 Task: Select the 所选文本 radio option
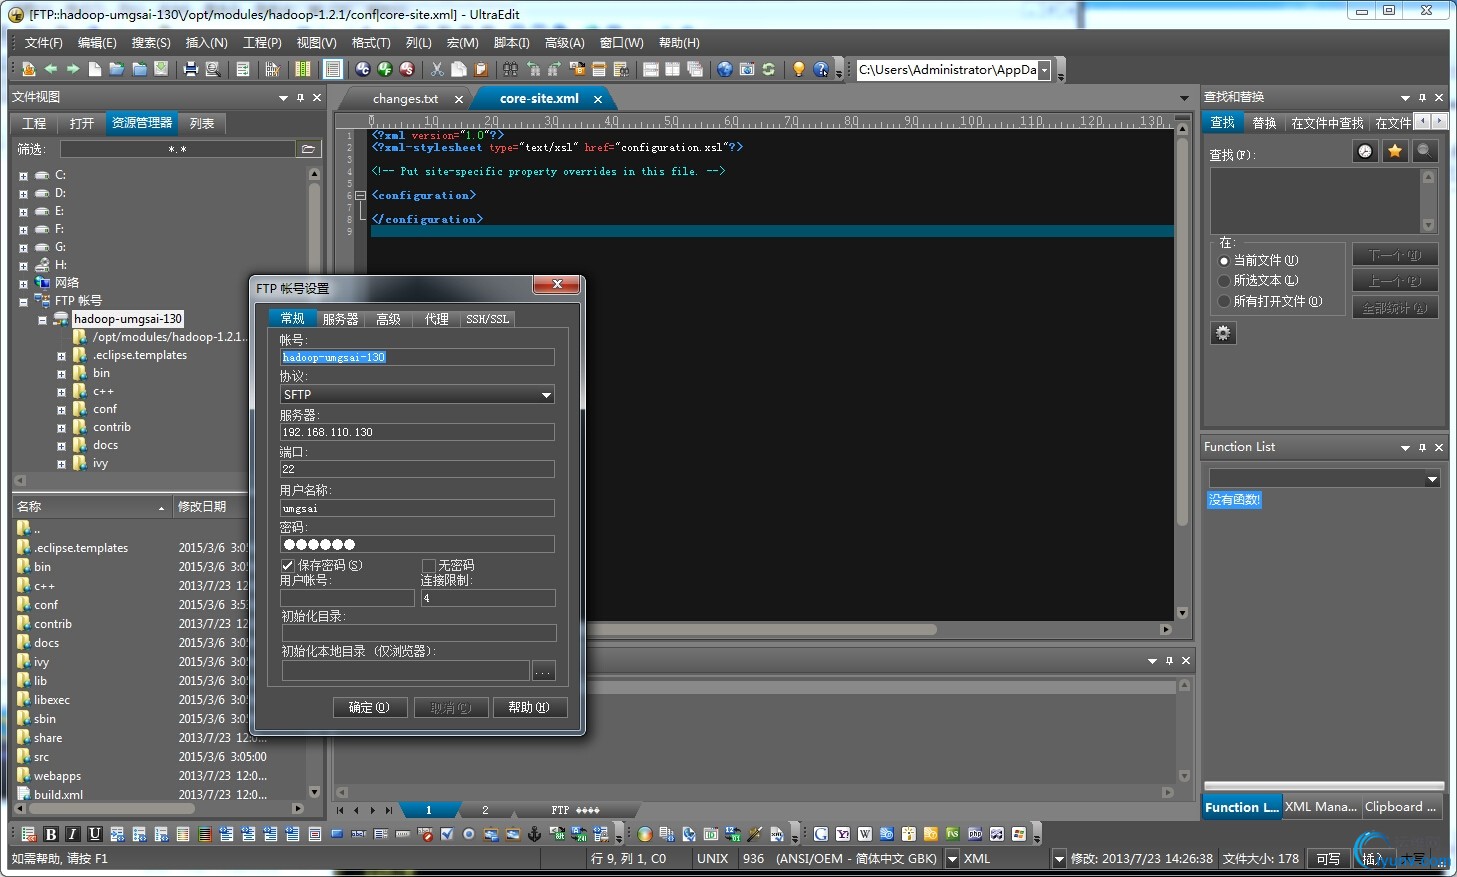[1224, 281]
